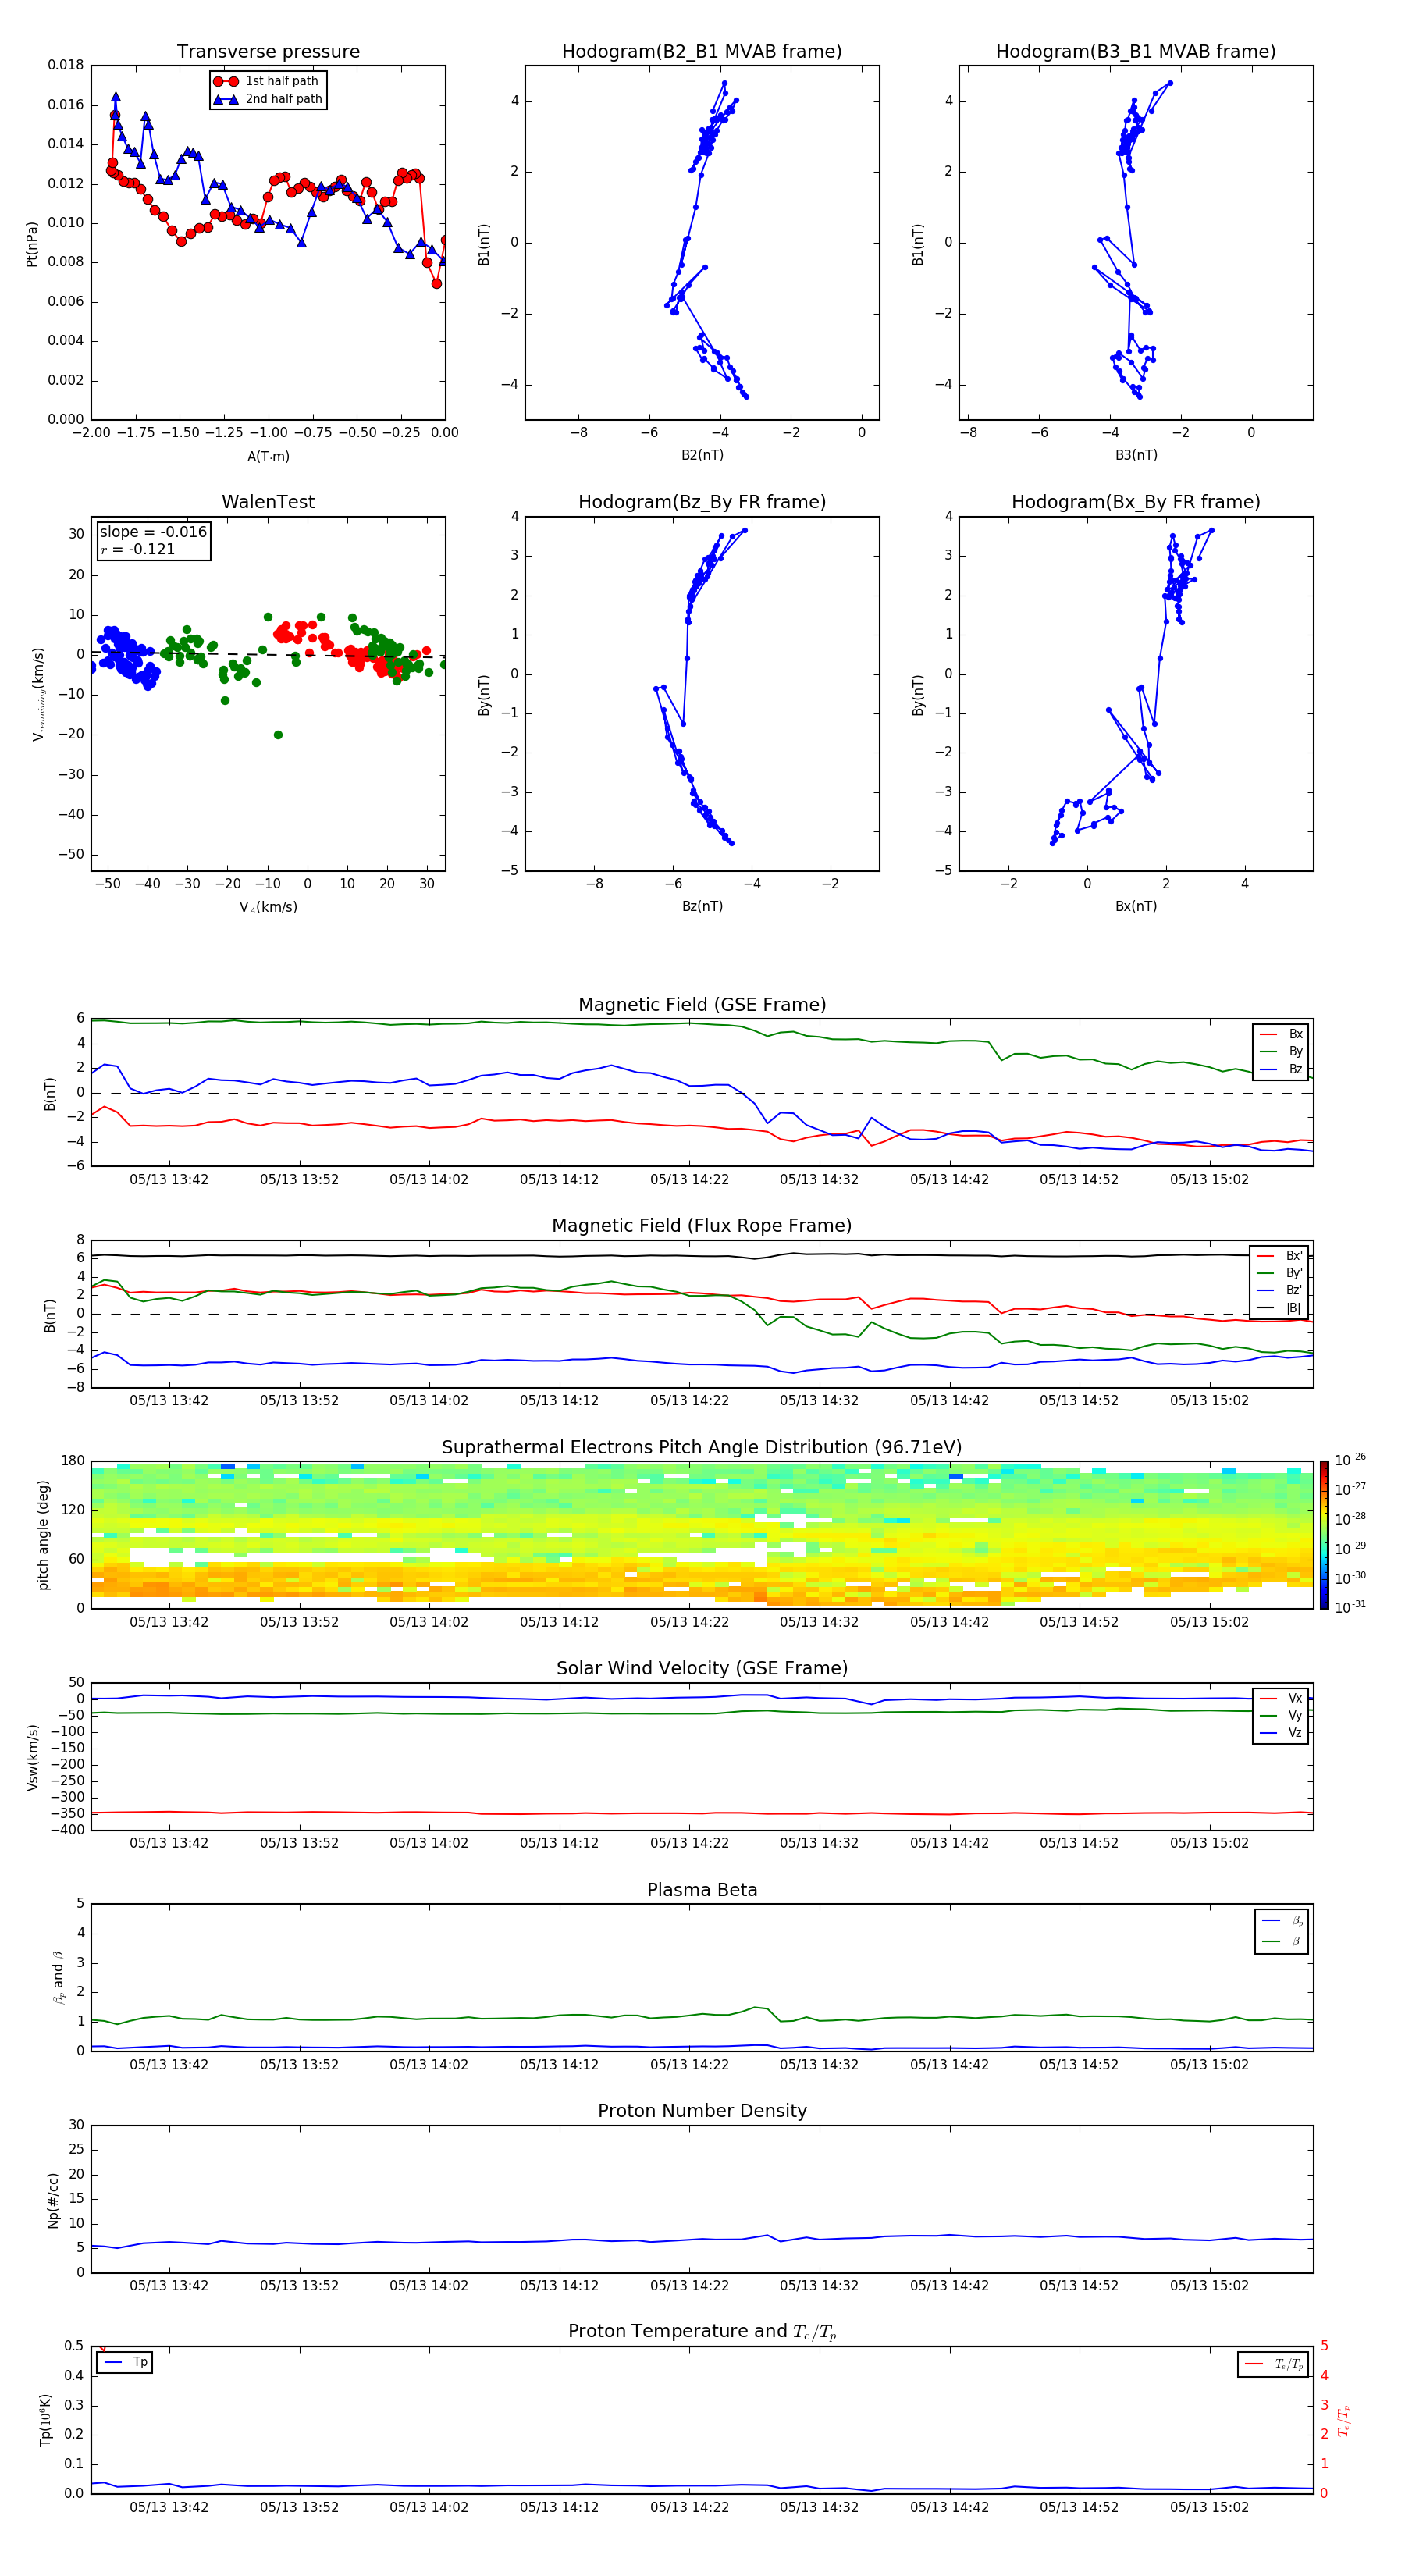
Task: Click the 10^-26 colorbar tick label
Action: [1350, 1460]
